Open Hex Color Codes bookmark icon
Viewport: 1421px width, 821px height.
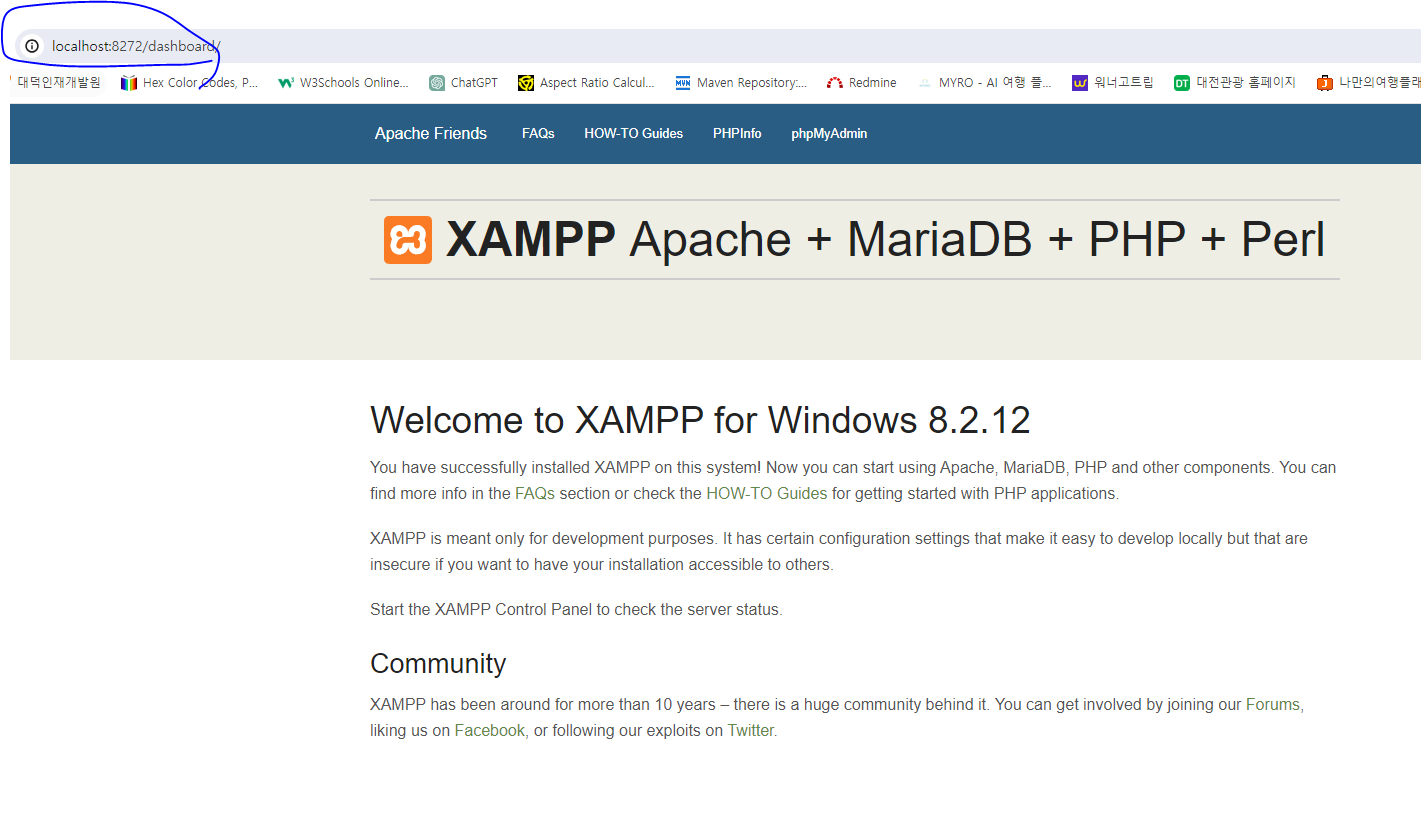pyautogui.click(x=128, y=83)
